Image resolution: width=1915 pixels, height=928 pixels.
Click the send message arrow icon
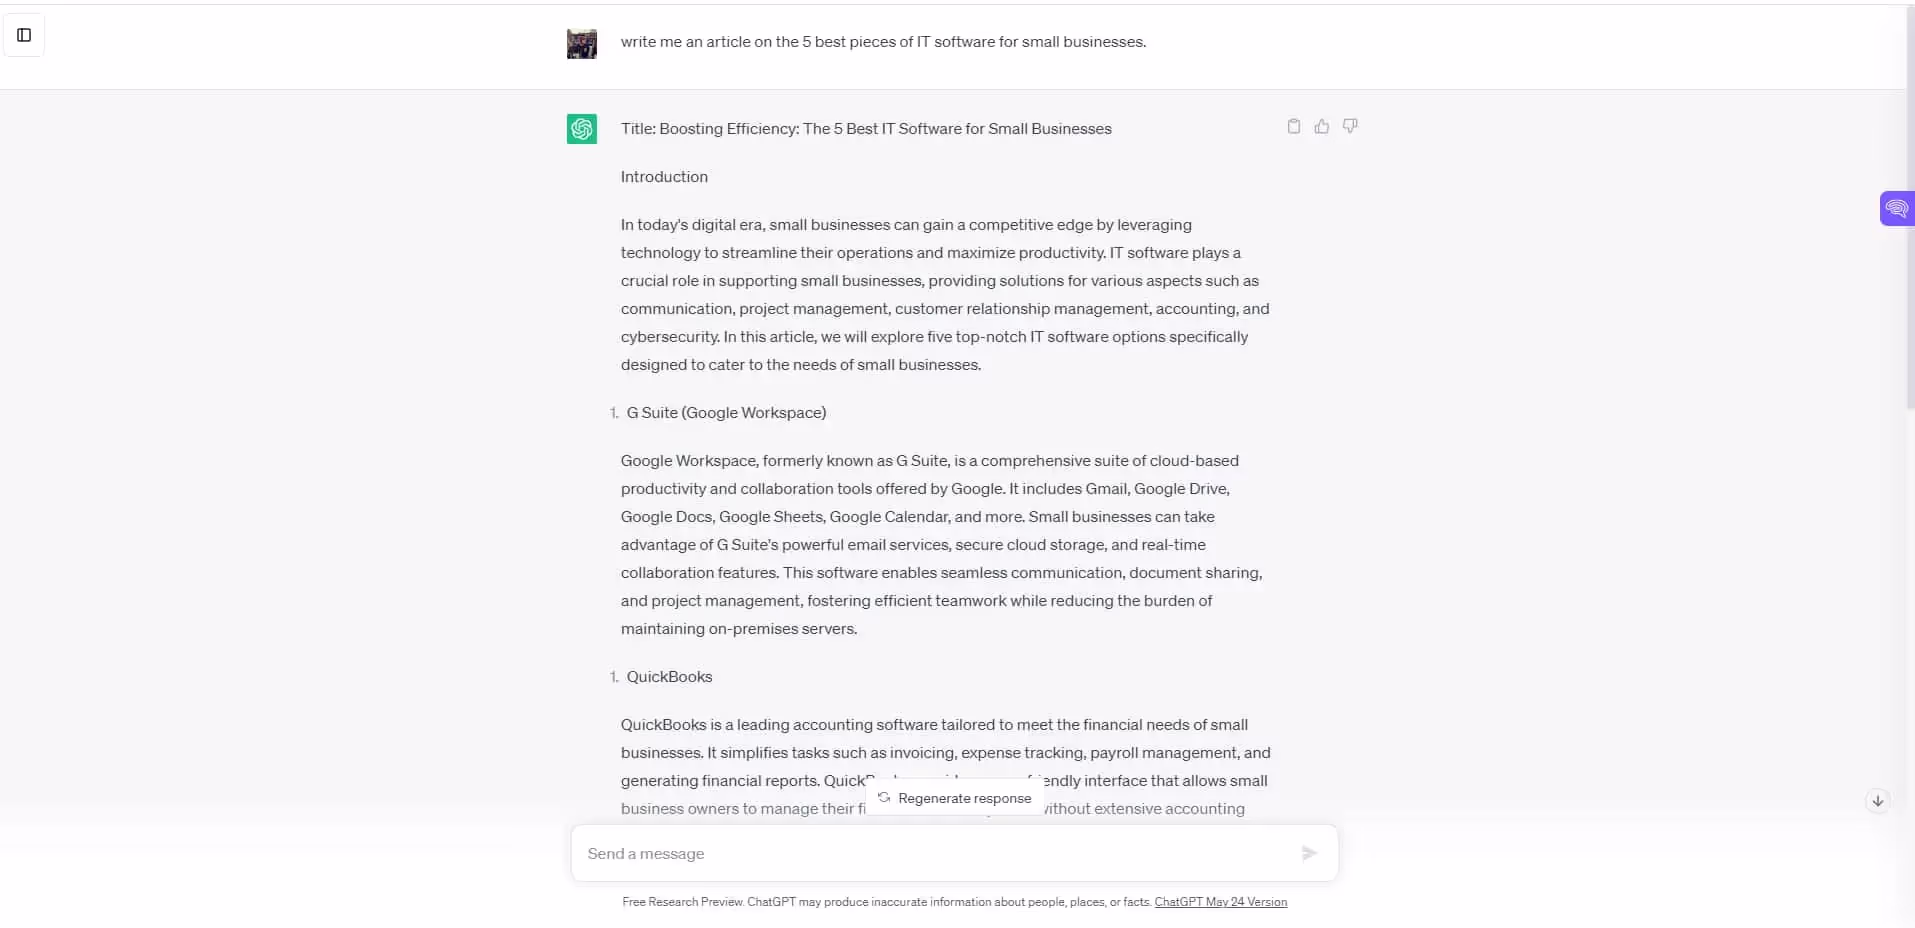point(1308,853)
